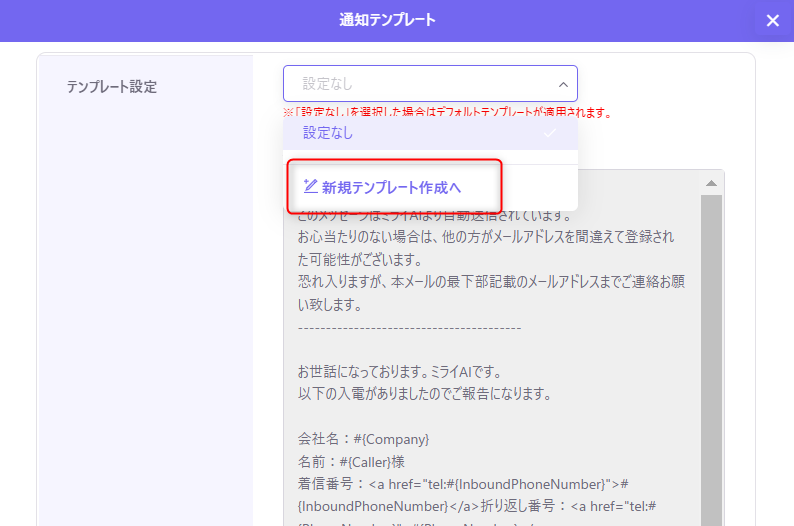Image resolution: width=794 pixels, height=526 pixels.
Task: Click the 通知テンプレート header title
Action: click(387, 20)
